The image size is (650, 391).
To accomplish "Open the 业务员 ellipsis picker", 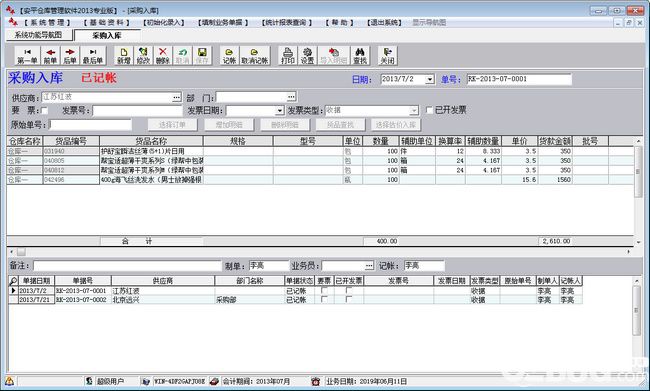I will click(x=369, y=265).
